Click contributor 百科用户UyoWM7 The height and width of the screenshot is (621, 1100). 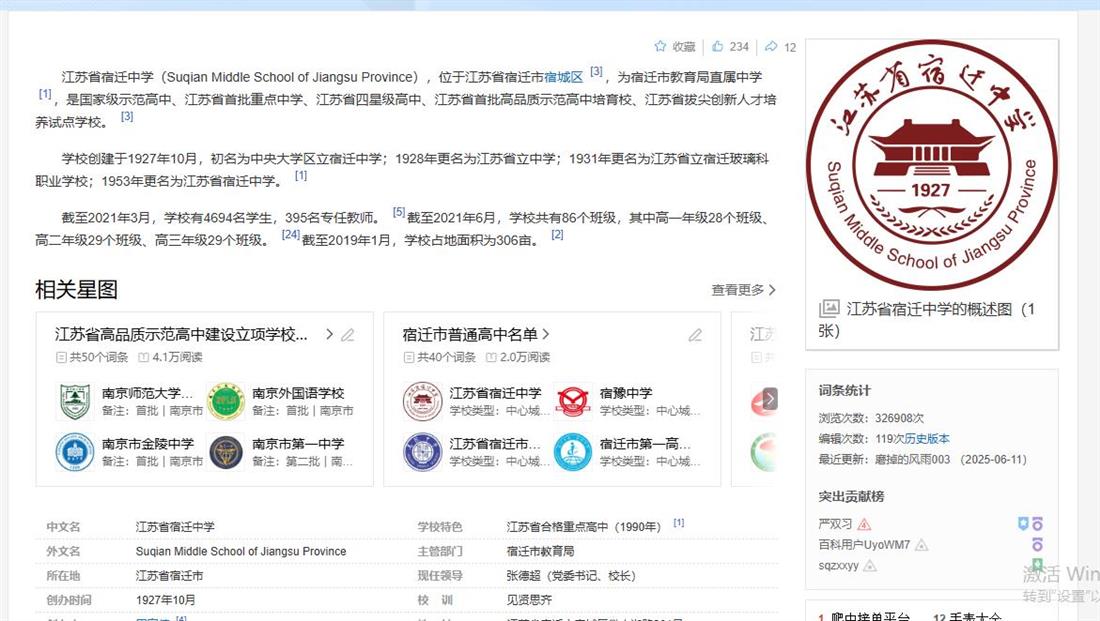coord(864,545)
